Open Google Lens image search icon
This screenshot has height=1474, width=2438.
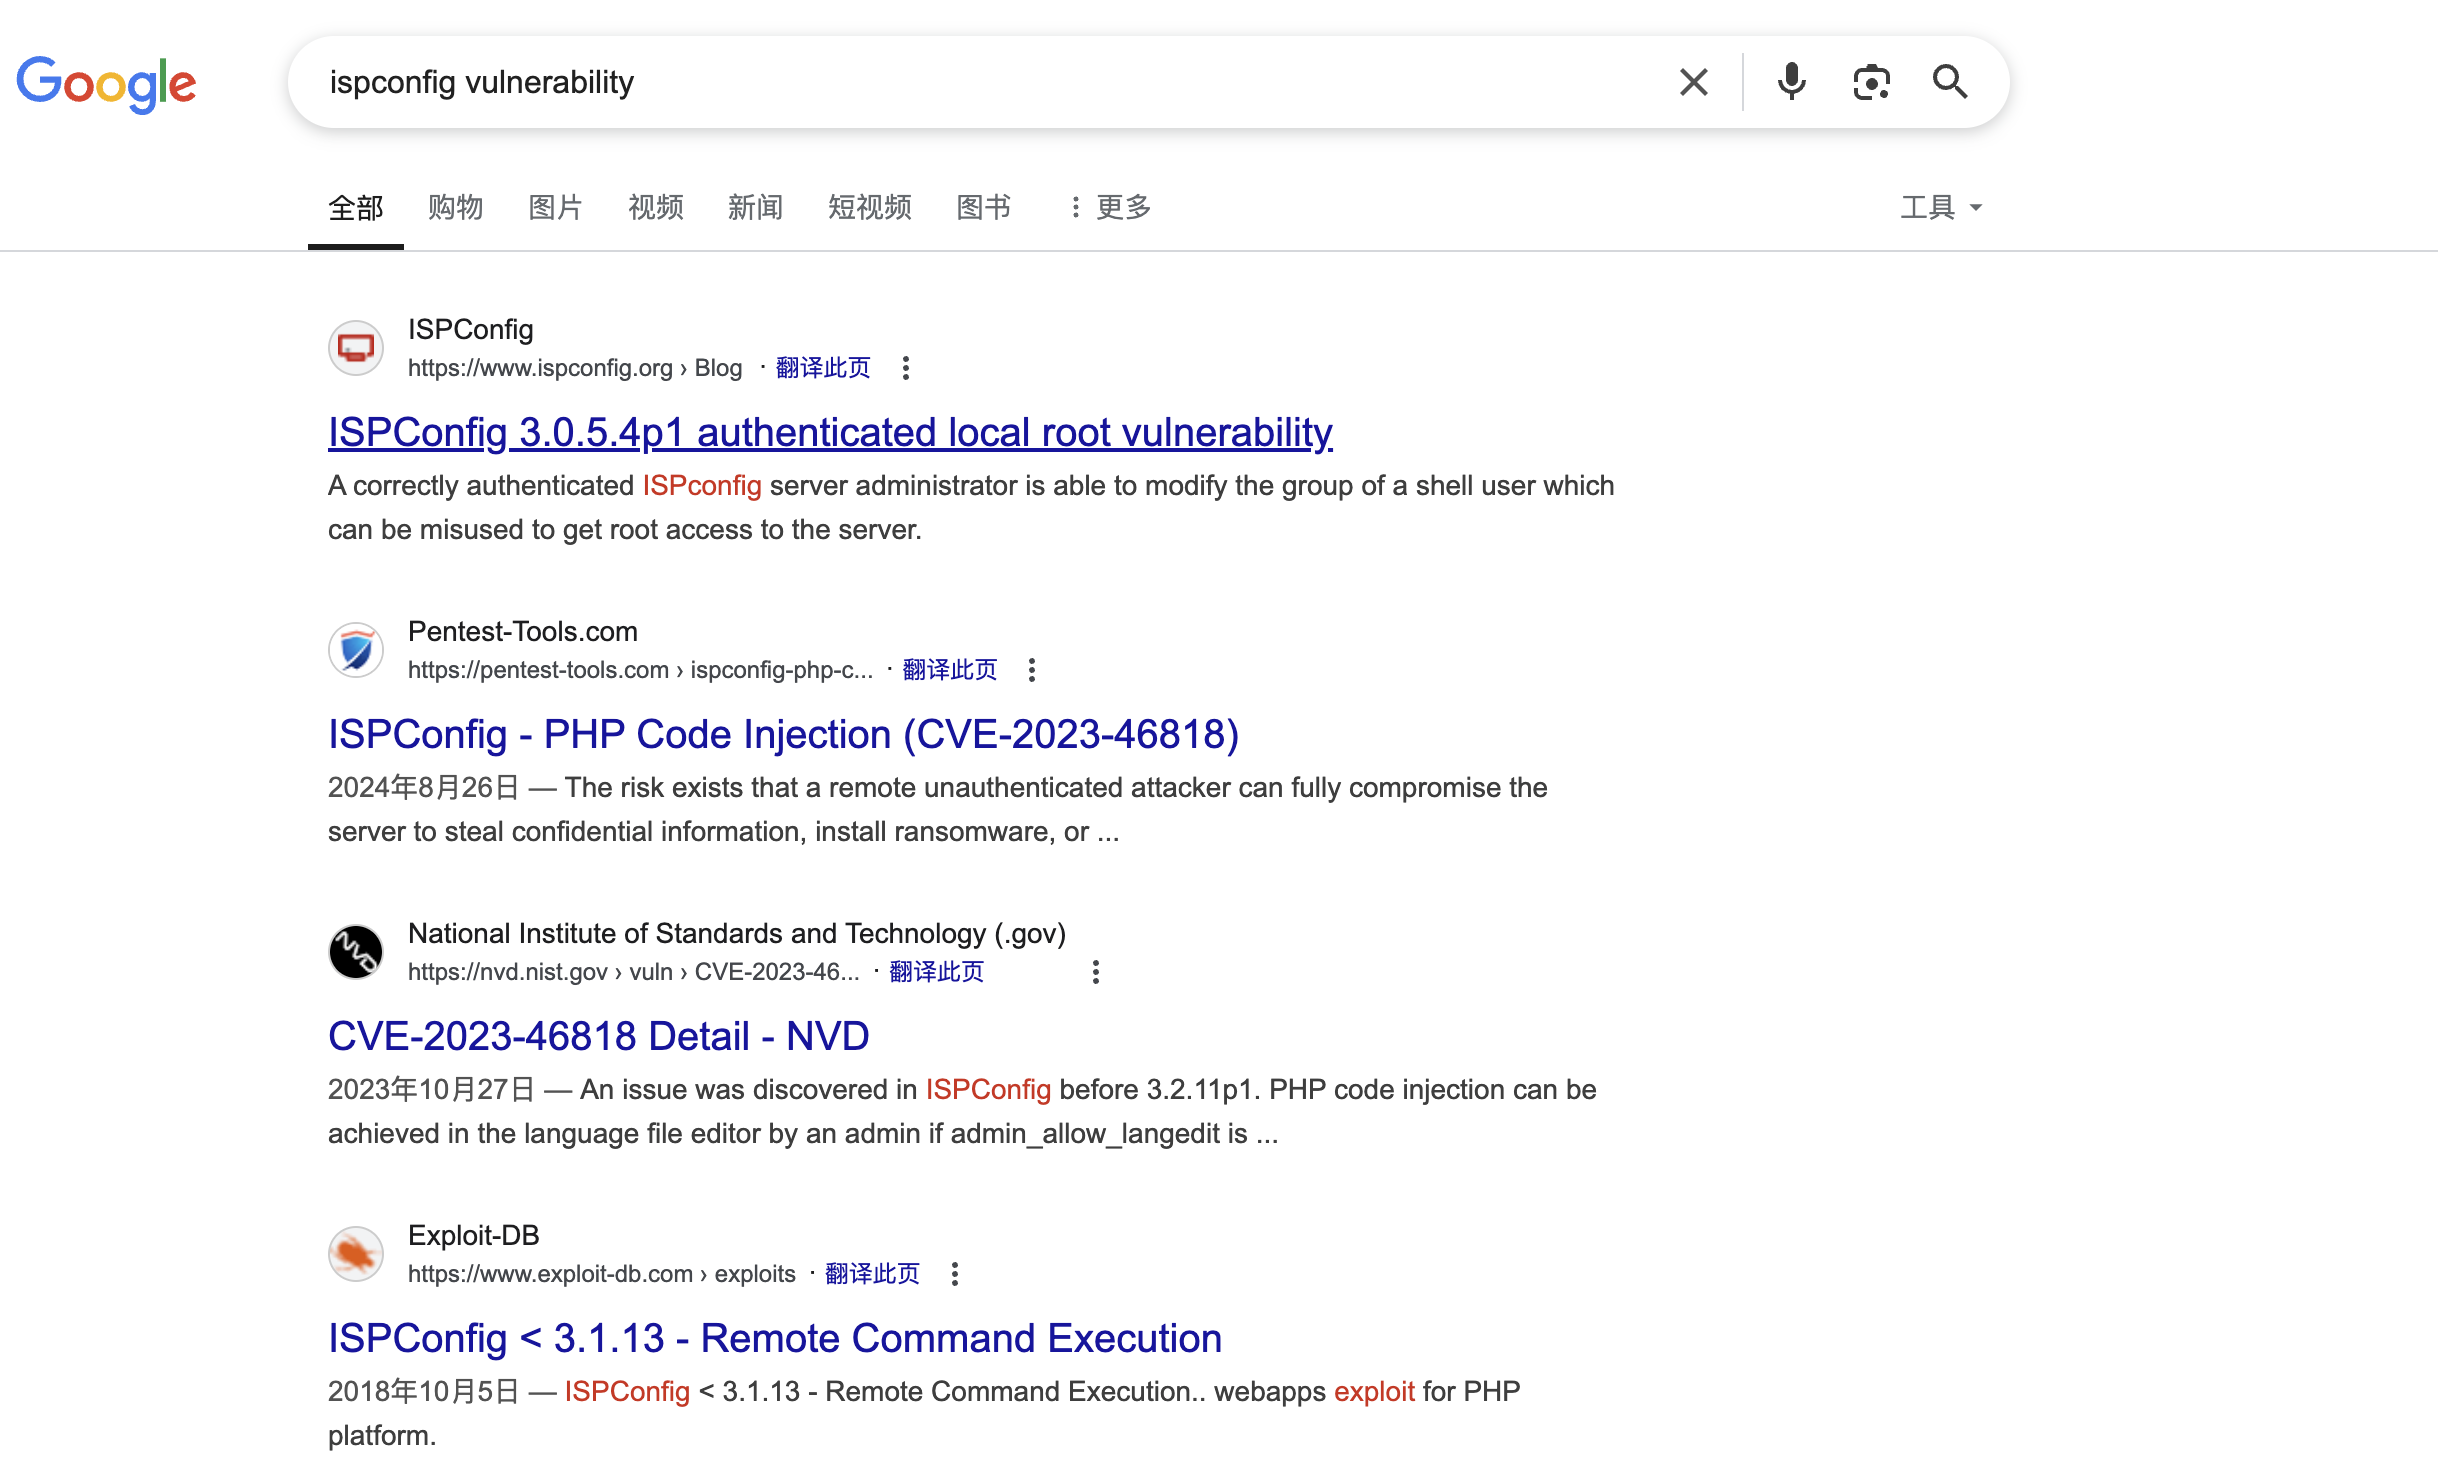coord(1870,82)
